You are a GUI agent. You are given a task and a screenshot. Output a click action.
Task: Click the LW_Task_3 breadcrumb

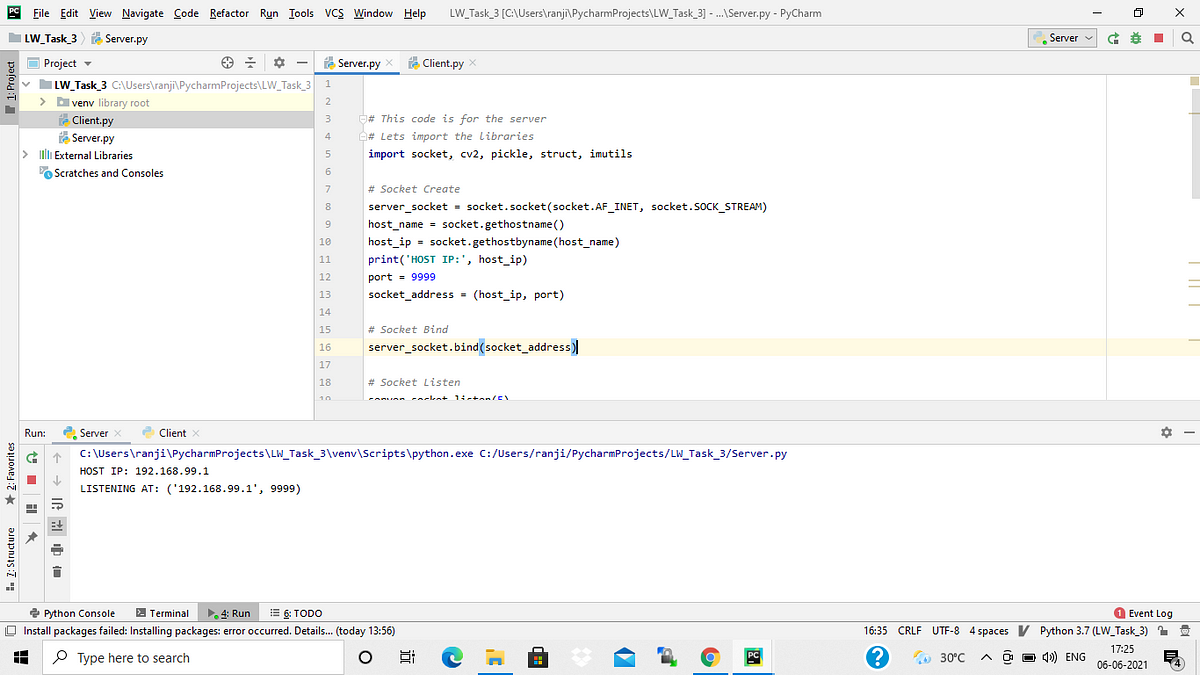(x=43, y=38)
